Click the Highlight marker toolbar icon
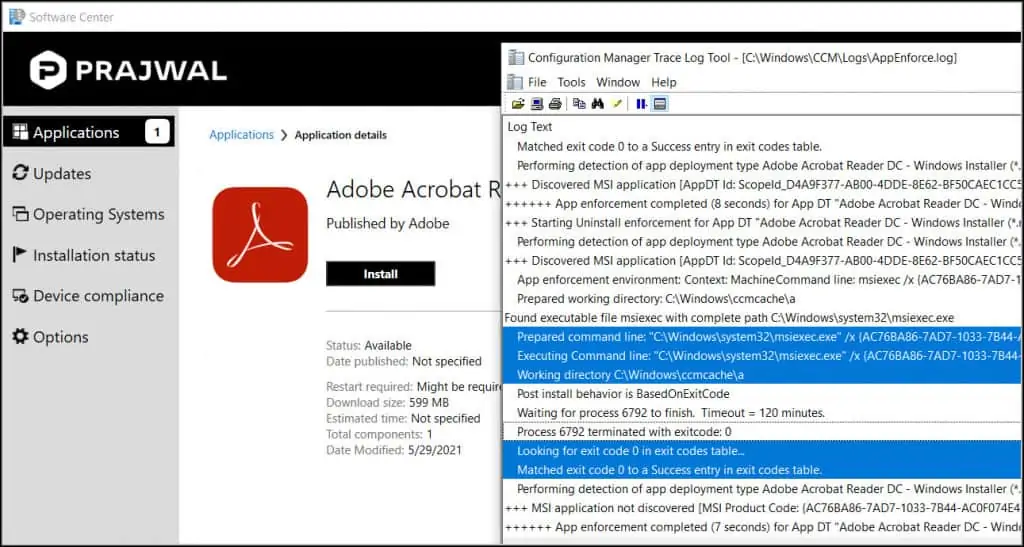 [x=616, y=104]
